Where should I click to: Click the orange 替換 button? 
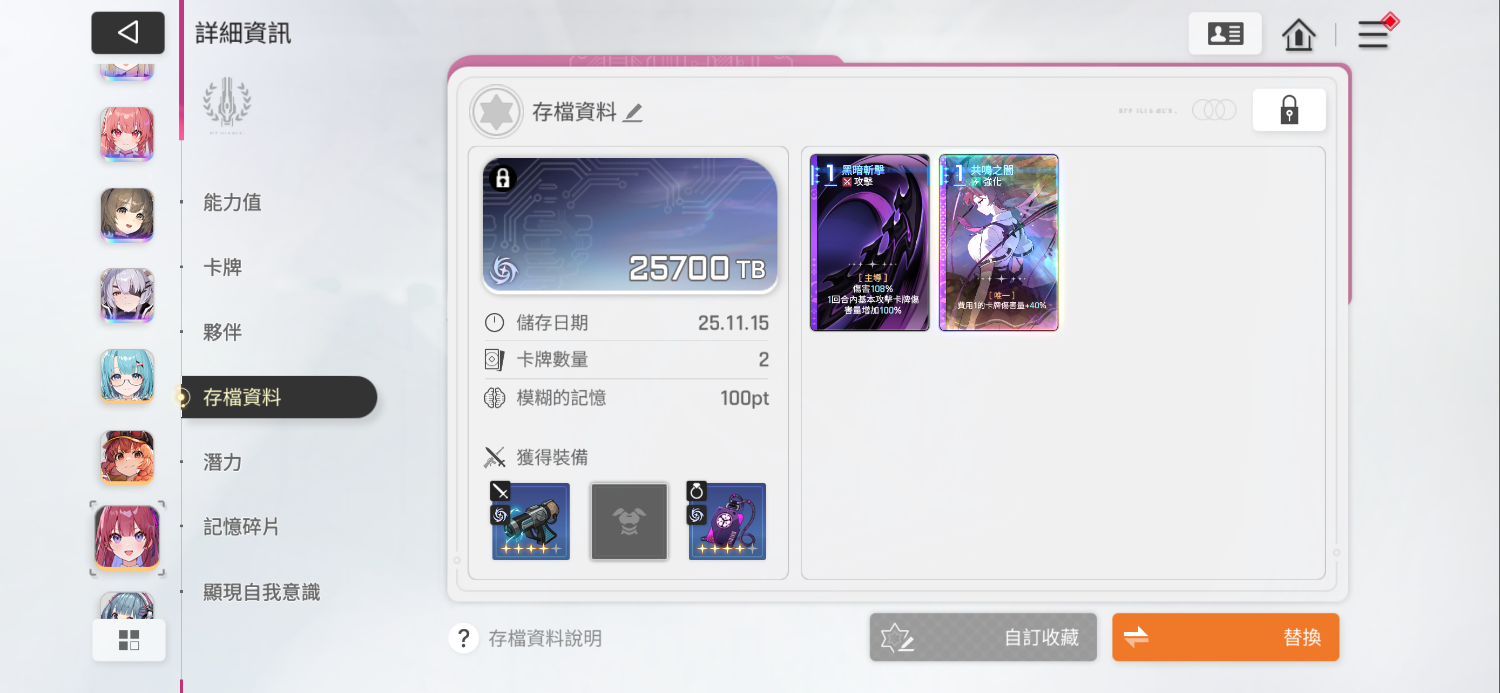(1225, 637)
